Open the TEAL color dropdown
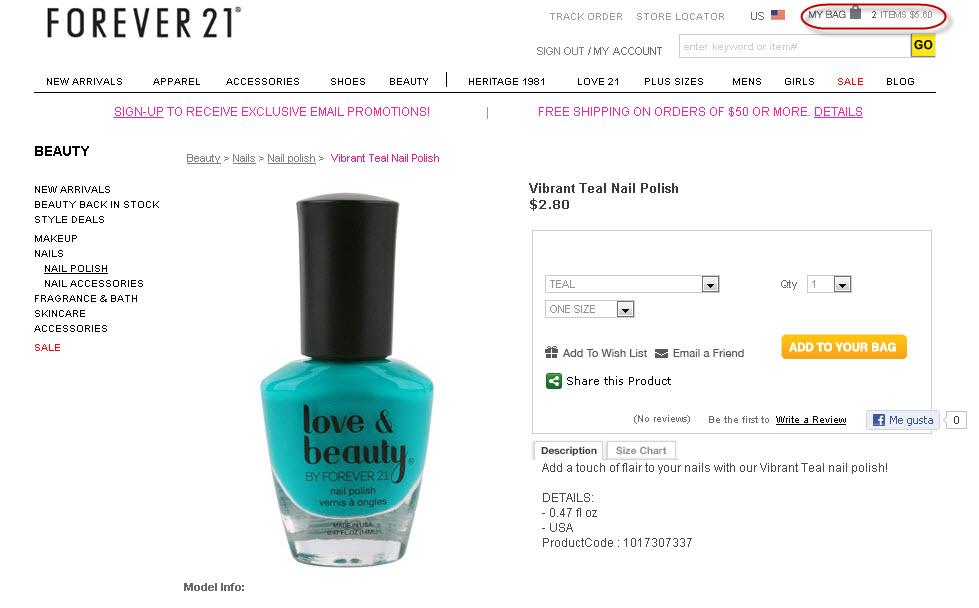 click(632, 284)
